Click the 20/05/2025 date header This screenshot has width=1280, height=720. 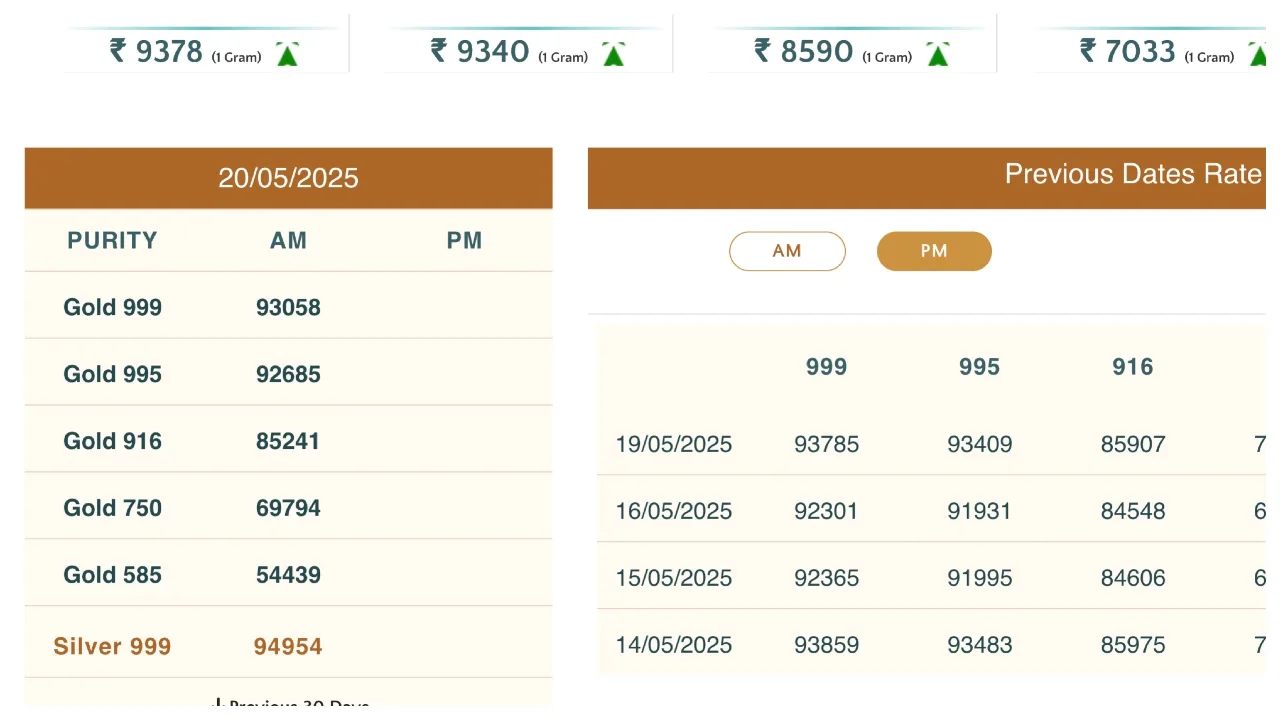coord(288,178)
